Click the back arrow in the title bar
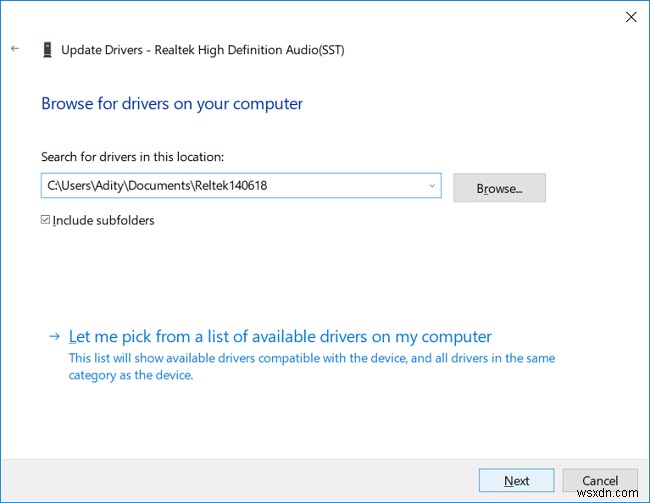650x503 pixels. [x=14, y=49]
